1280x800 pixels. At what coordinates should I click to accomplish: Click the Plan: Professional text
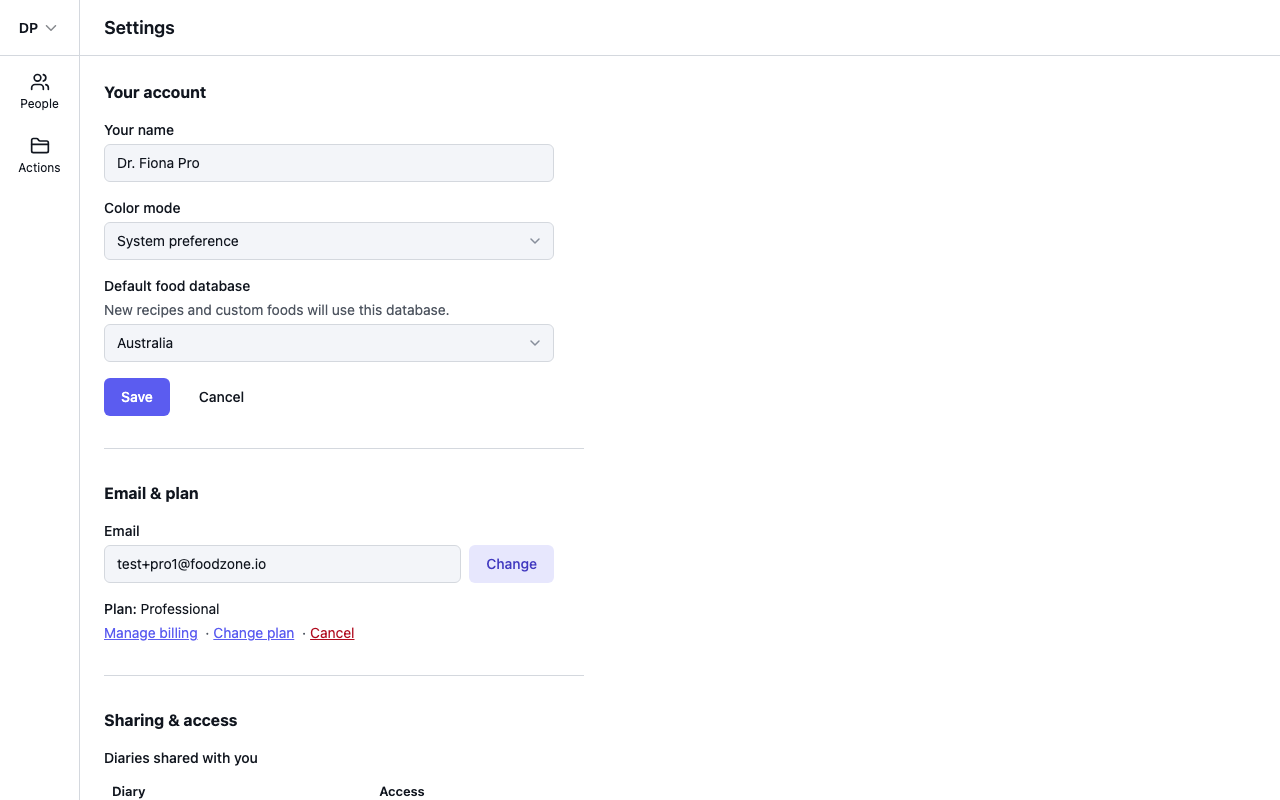coord(162,609)
